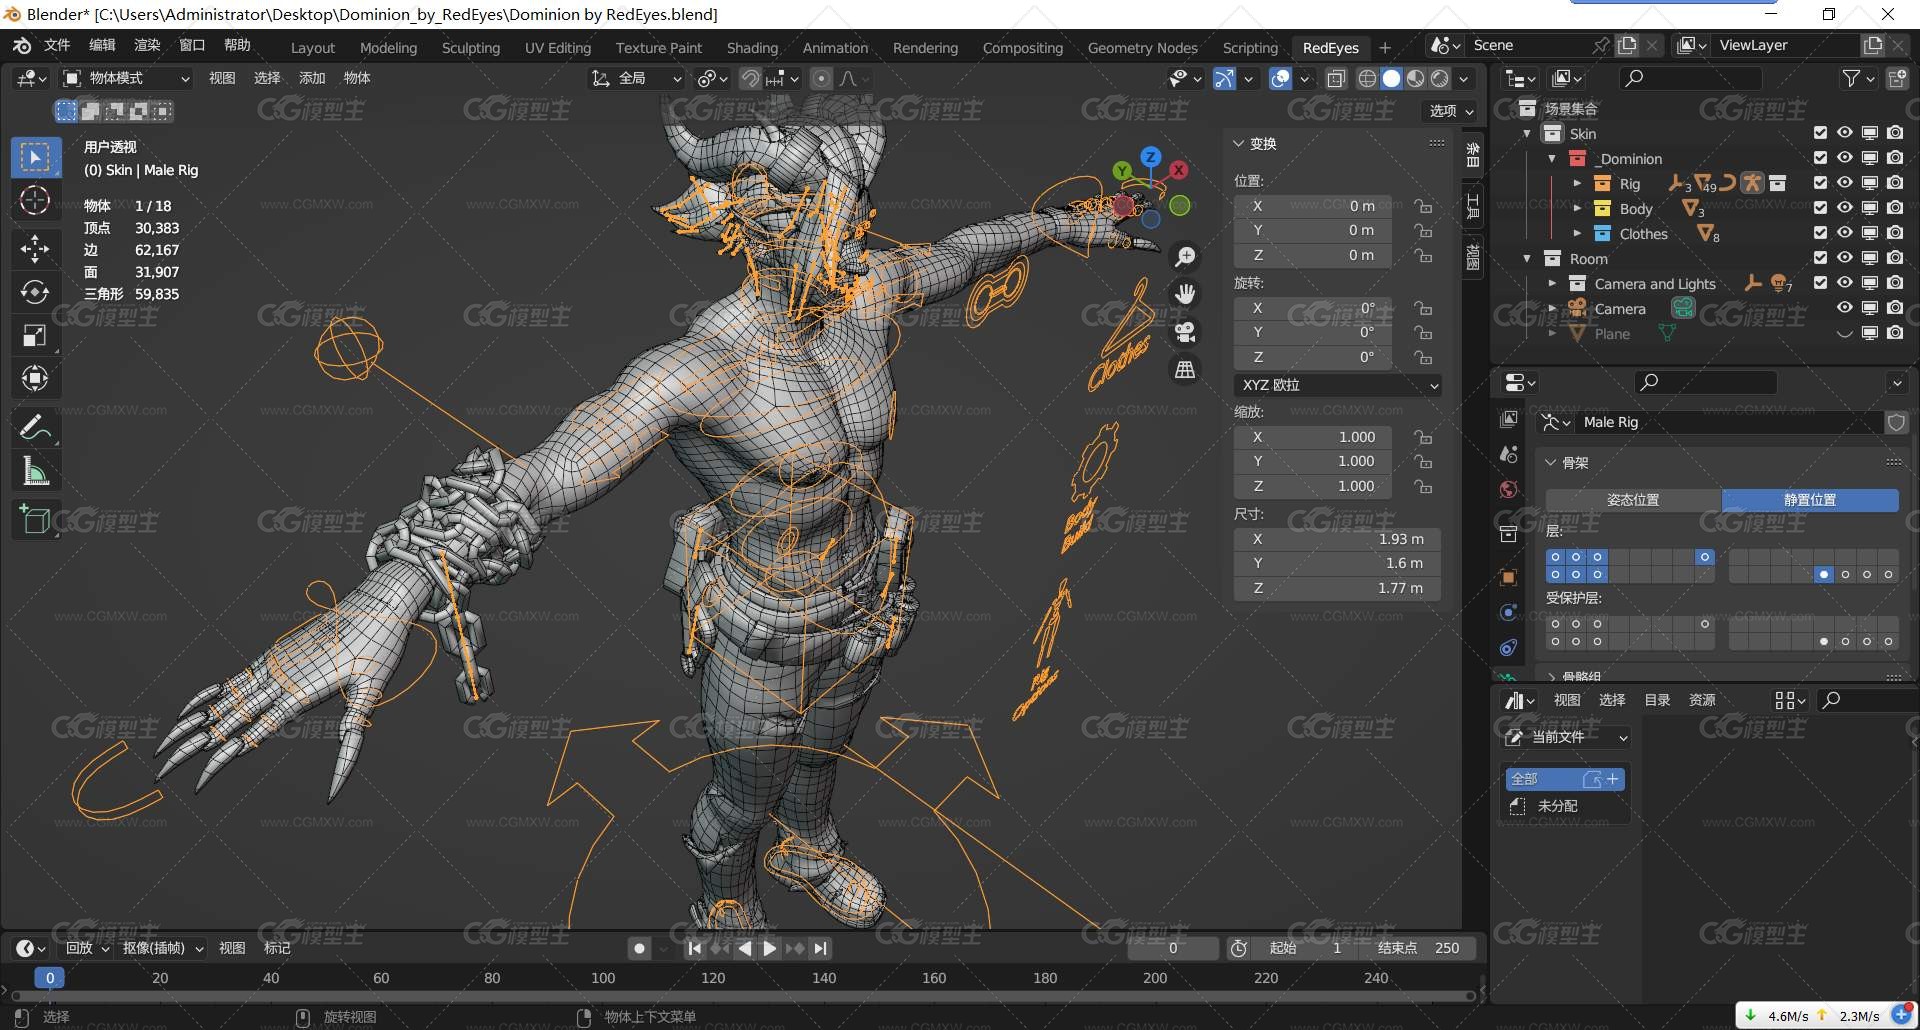The width and height of the screenshot is (1920, 1030).
Task: Hide the Rig collection in viewport
Action: click(1845, 183)
